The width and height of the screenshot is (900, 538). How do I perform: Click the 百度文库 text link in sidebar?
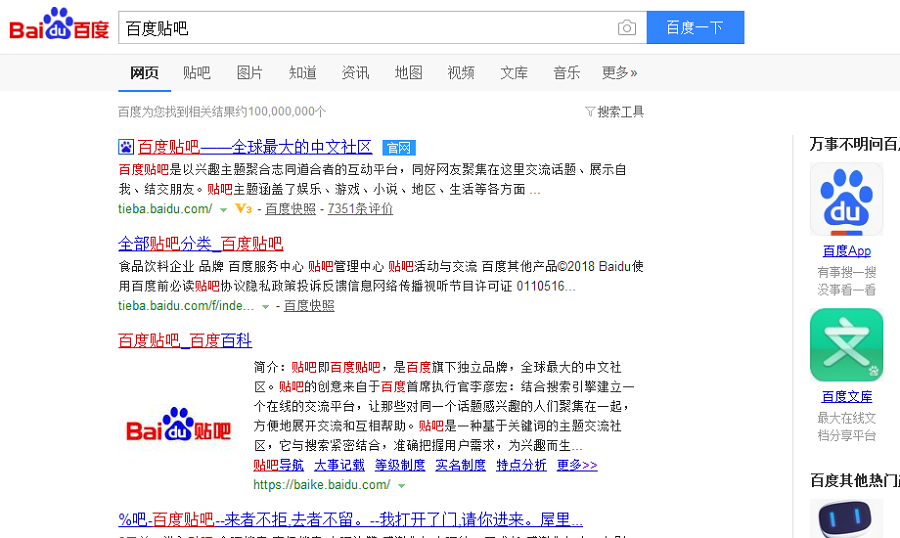pos(847,397)
